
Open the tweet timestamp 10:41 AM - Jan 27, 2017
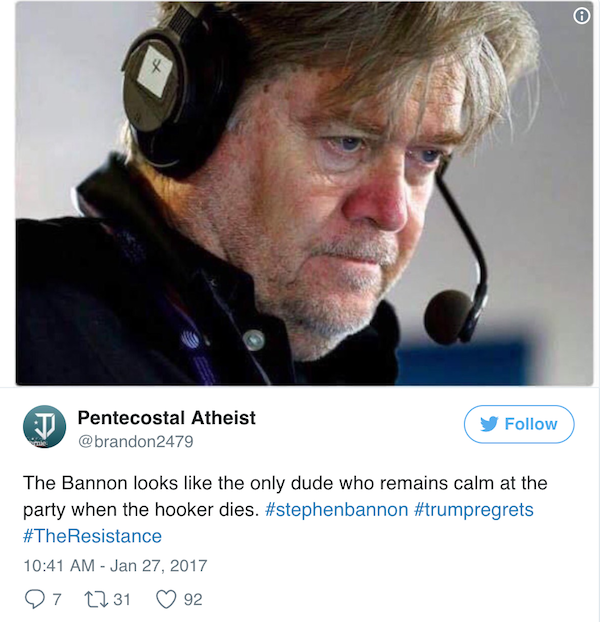tap(115, 566)
